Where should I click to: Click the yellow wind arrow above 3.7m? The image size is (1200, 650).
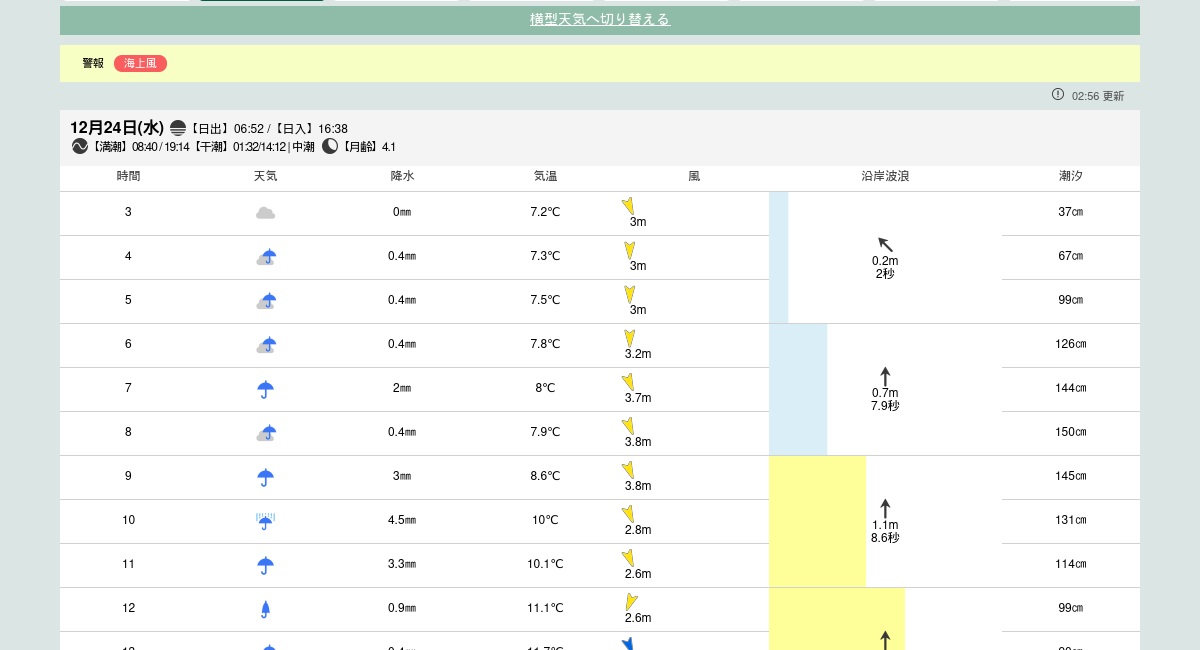tap(628, 381)
